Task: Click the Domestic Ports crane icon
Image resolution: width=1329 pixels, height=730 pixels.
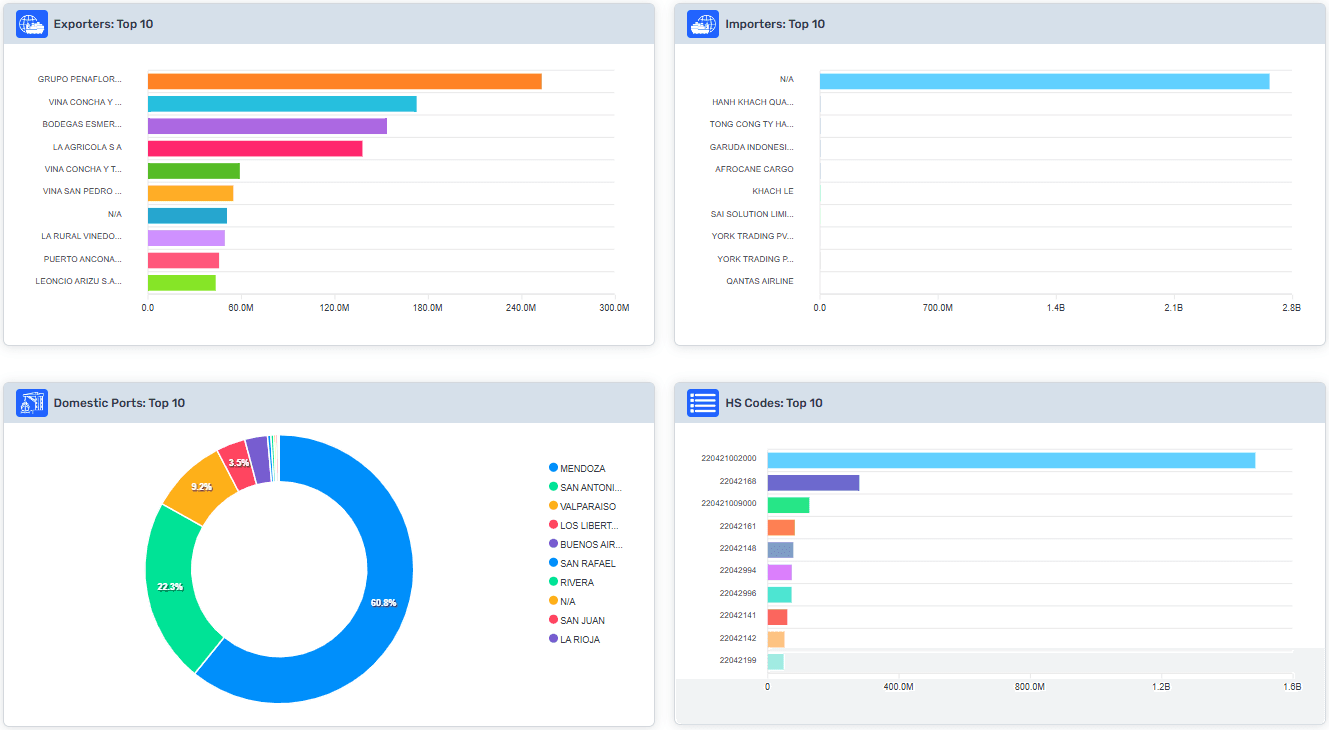Action: click(32, 403)
